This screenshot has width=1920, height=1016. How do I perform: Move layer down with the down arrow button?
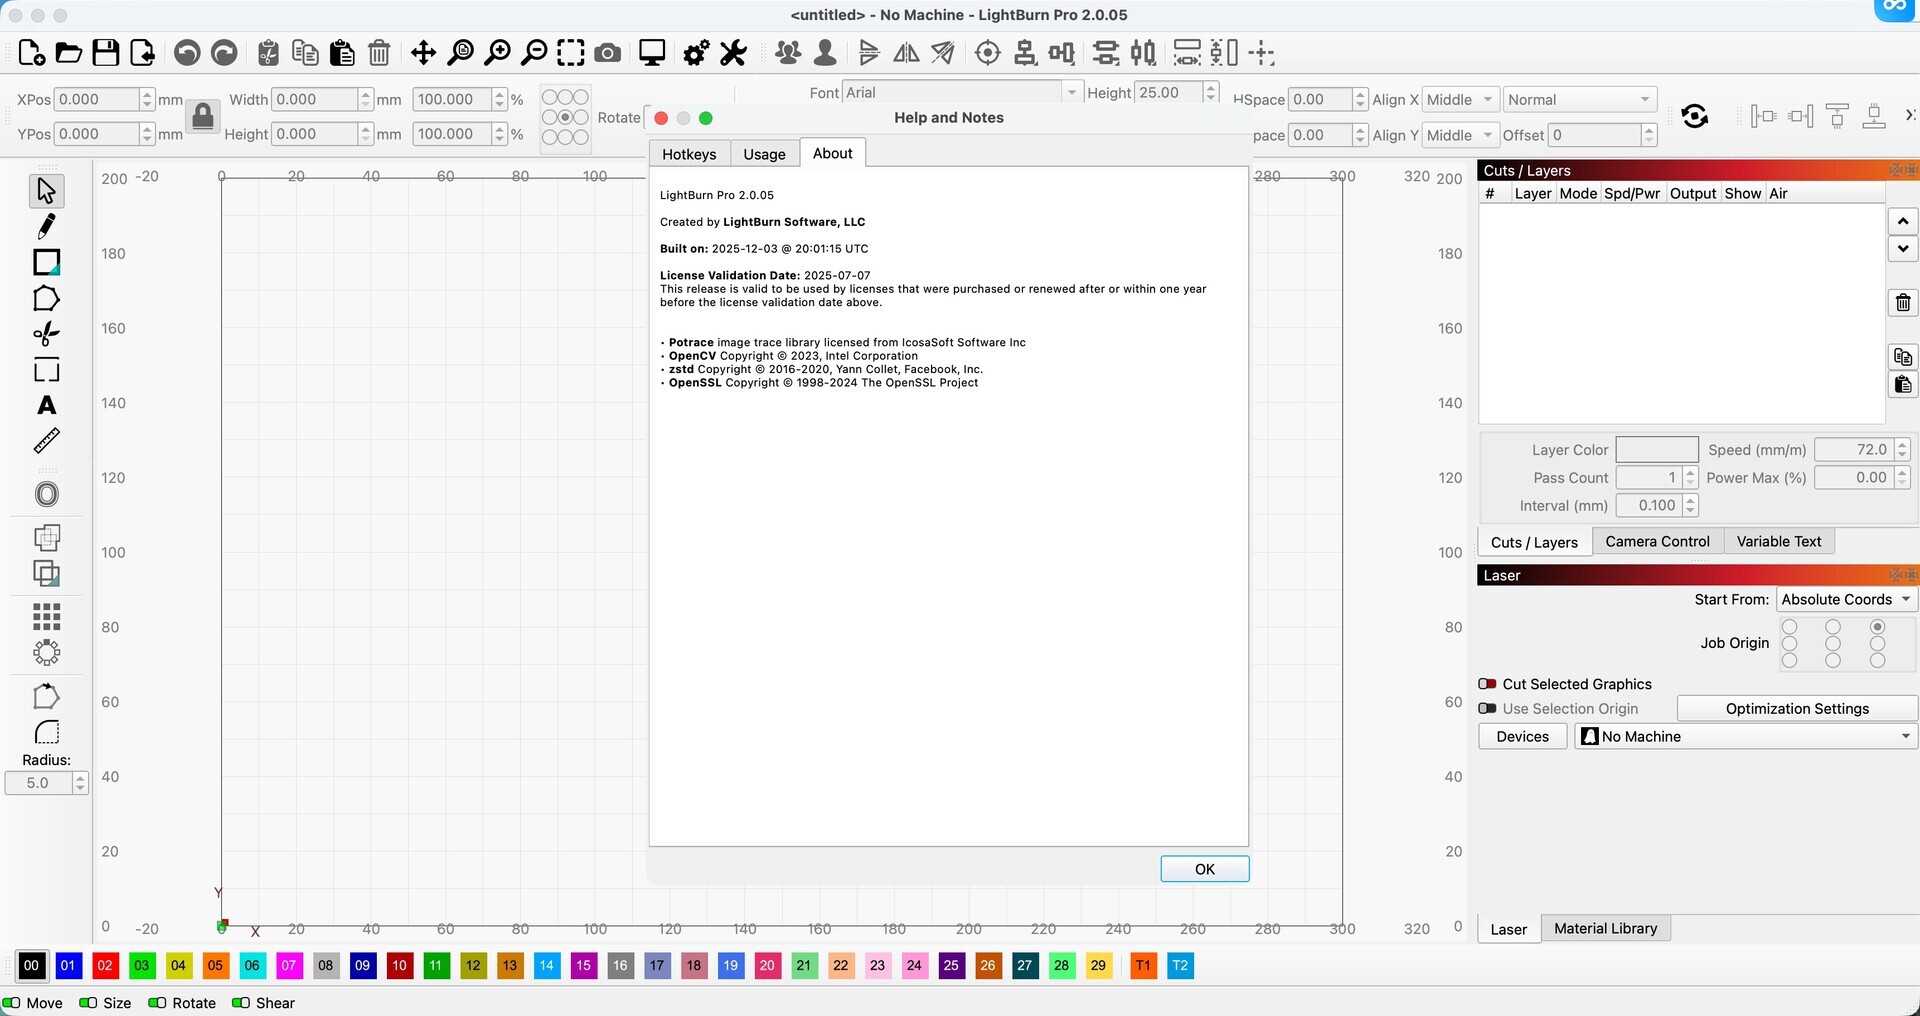pos(1902,248)
